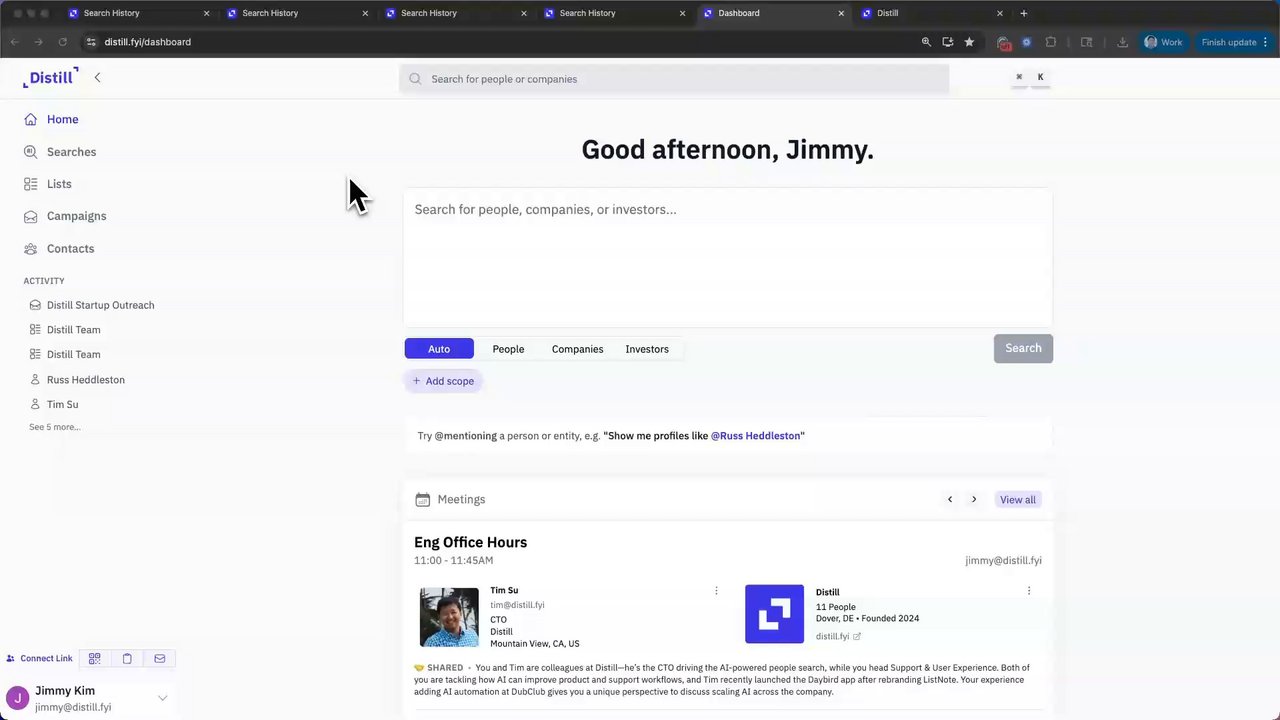Click View all meetings
Image resolution: width=1280 pixels, height=720 pixels.
pos(1018,499)
